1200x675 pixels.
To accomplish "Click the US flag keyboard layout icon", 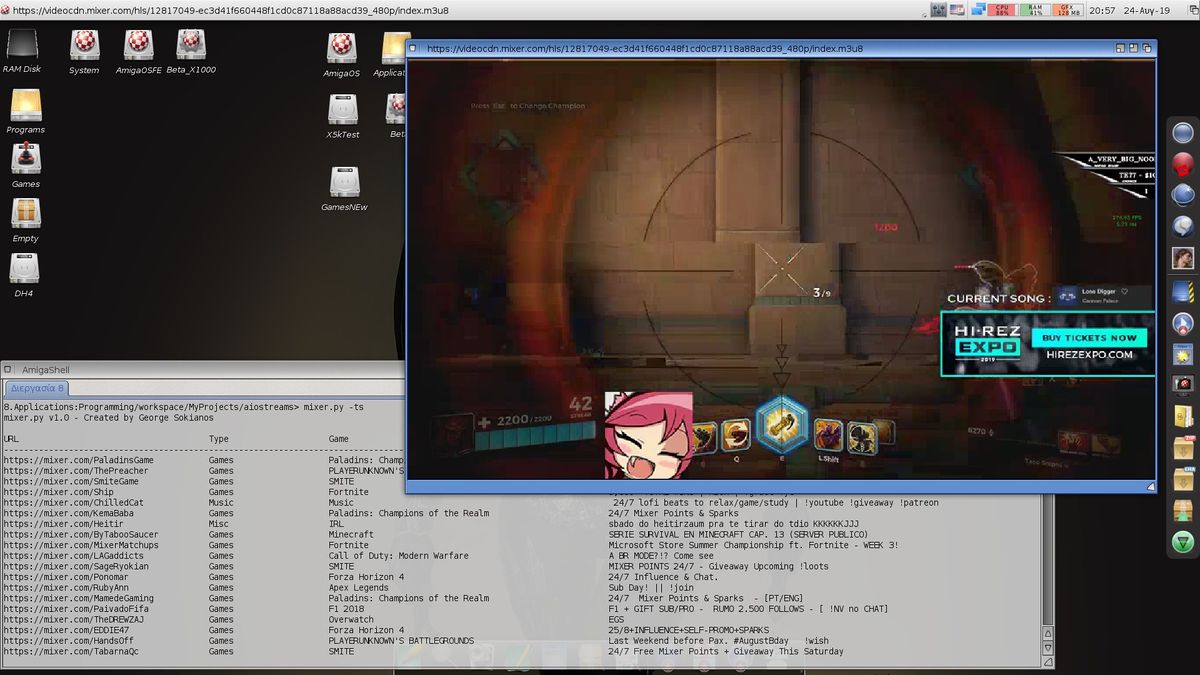I will 957,10.
